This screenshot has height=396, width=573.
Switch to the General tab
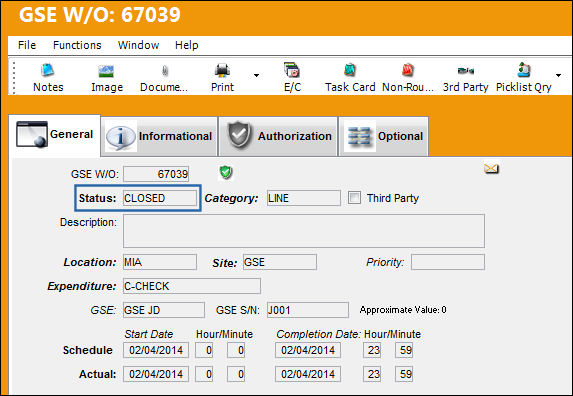[x=54, y=135]
